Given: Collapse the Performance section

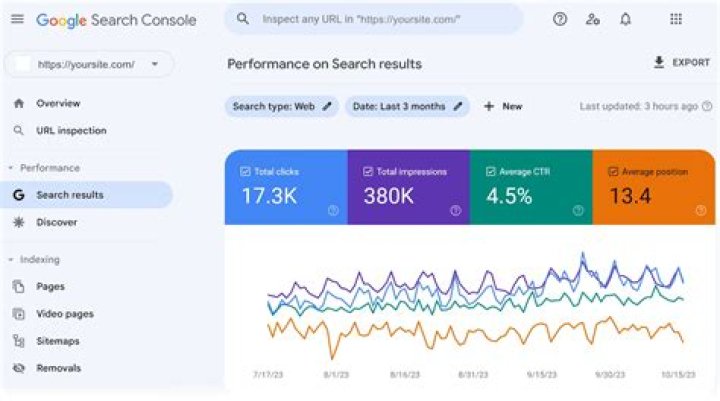Looking at the screenshot, I should (11, 168).
